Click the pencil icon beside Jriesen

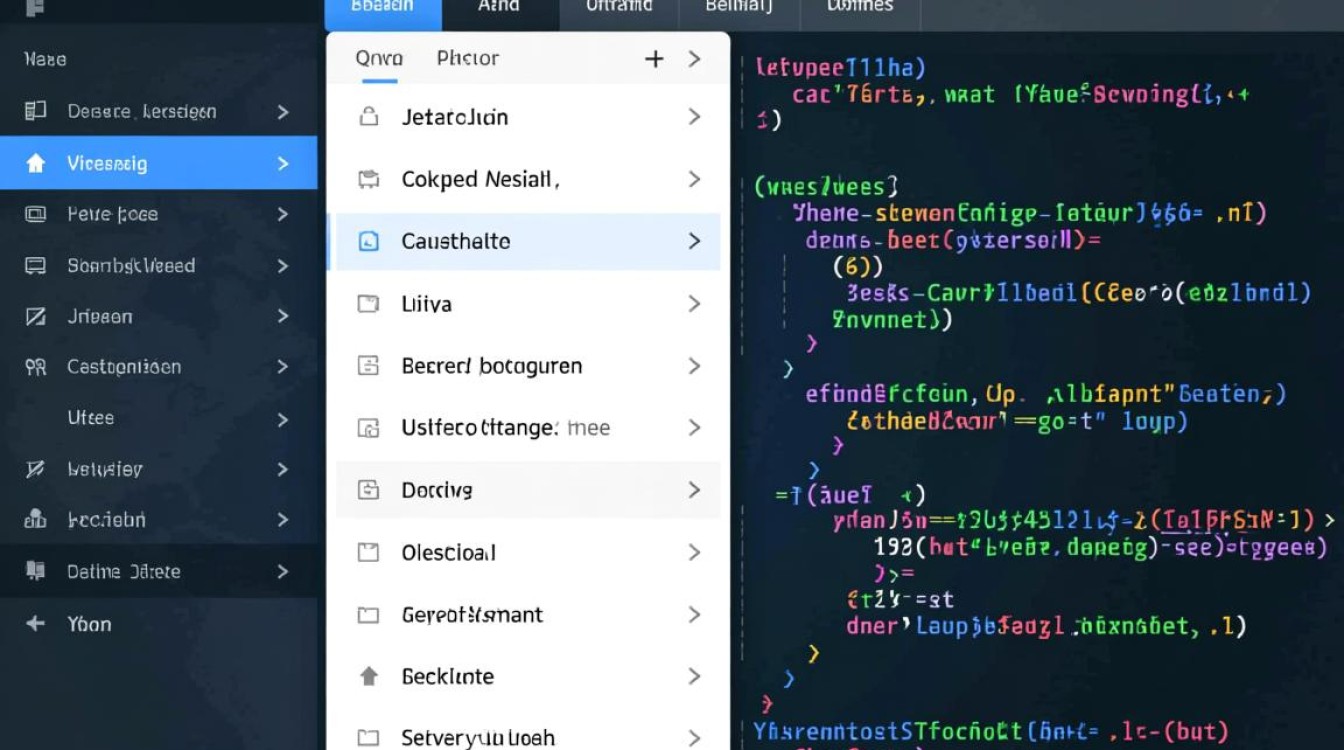pyautogui.click(x=35, y=316)
